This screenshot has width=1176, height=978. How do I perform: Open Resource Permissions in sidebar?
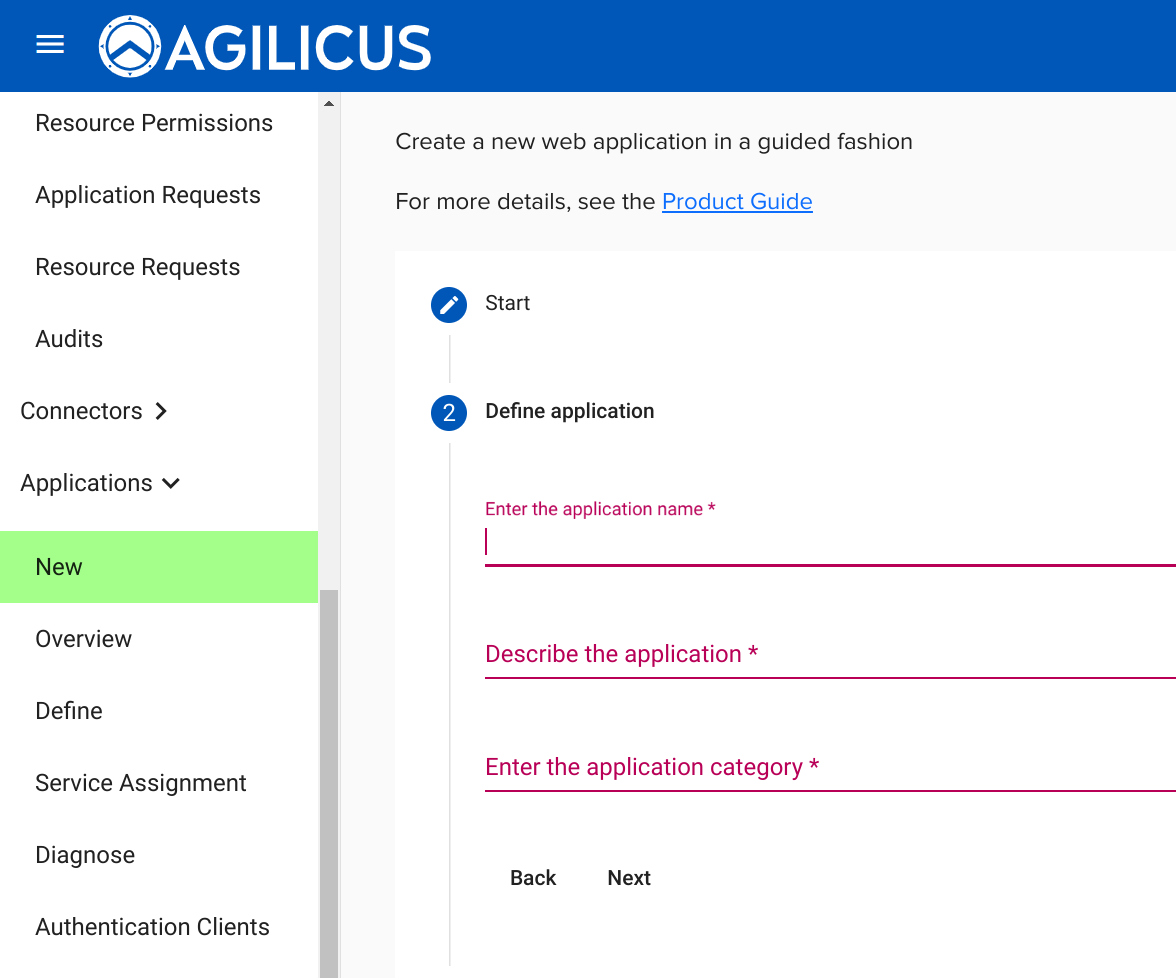[154, 123]
